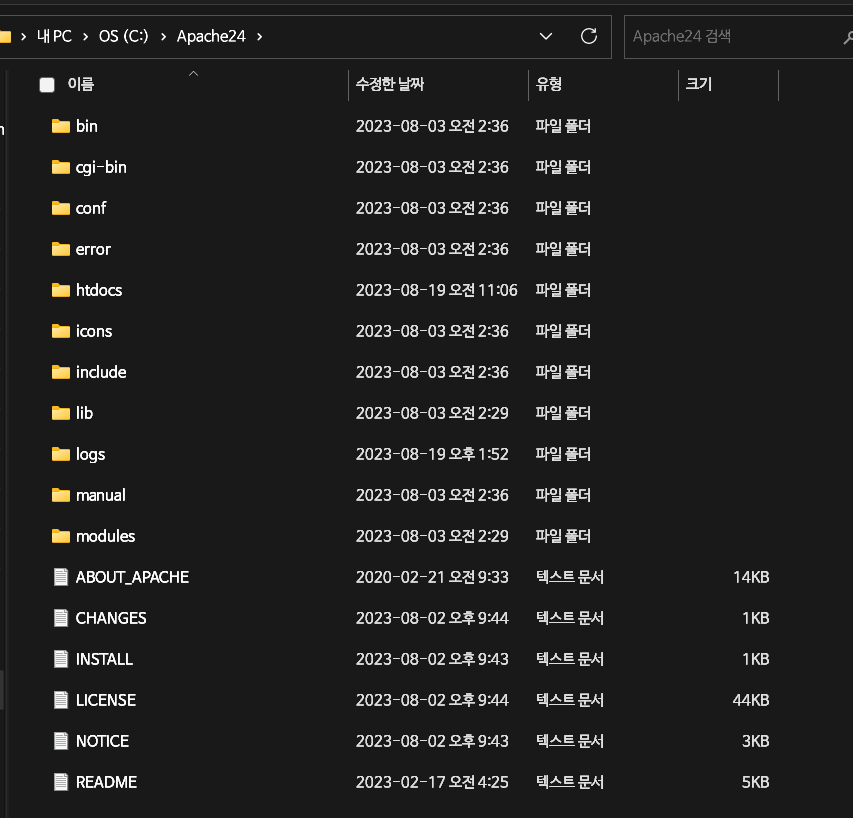
Task: Expand the chevron after 내 PC
Action: pos(85,36)
